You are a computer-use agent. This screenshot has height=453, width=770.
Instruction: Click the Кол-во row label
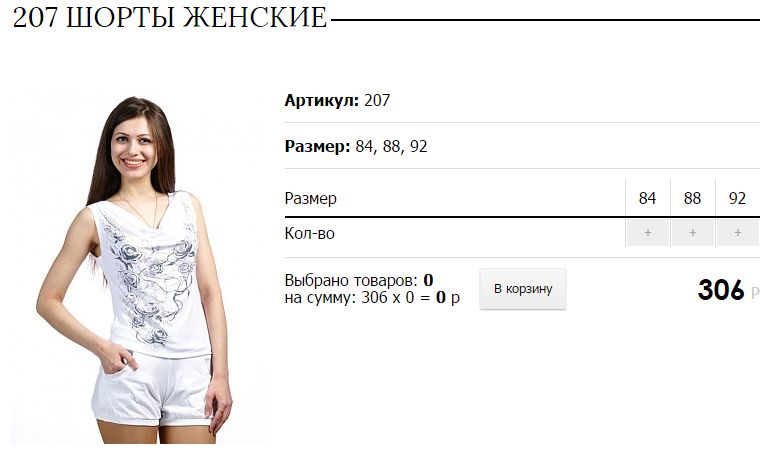(310, 233)
